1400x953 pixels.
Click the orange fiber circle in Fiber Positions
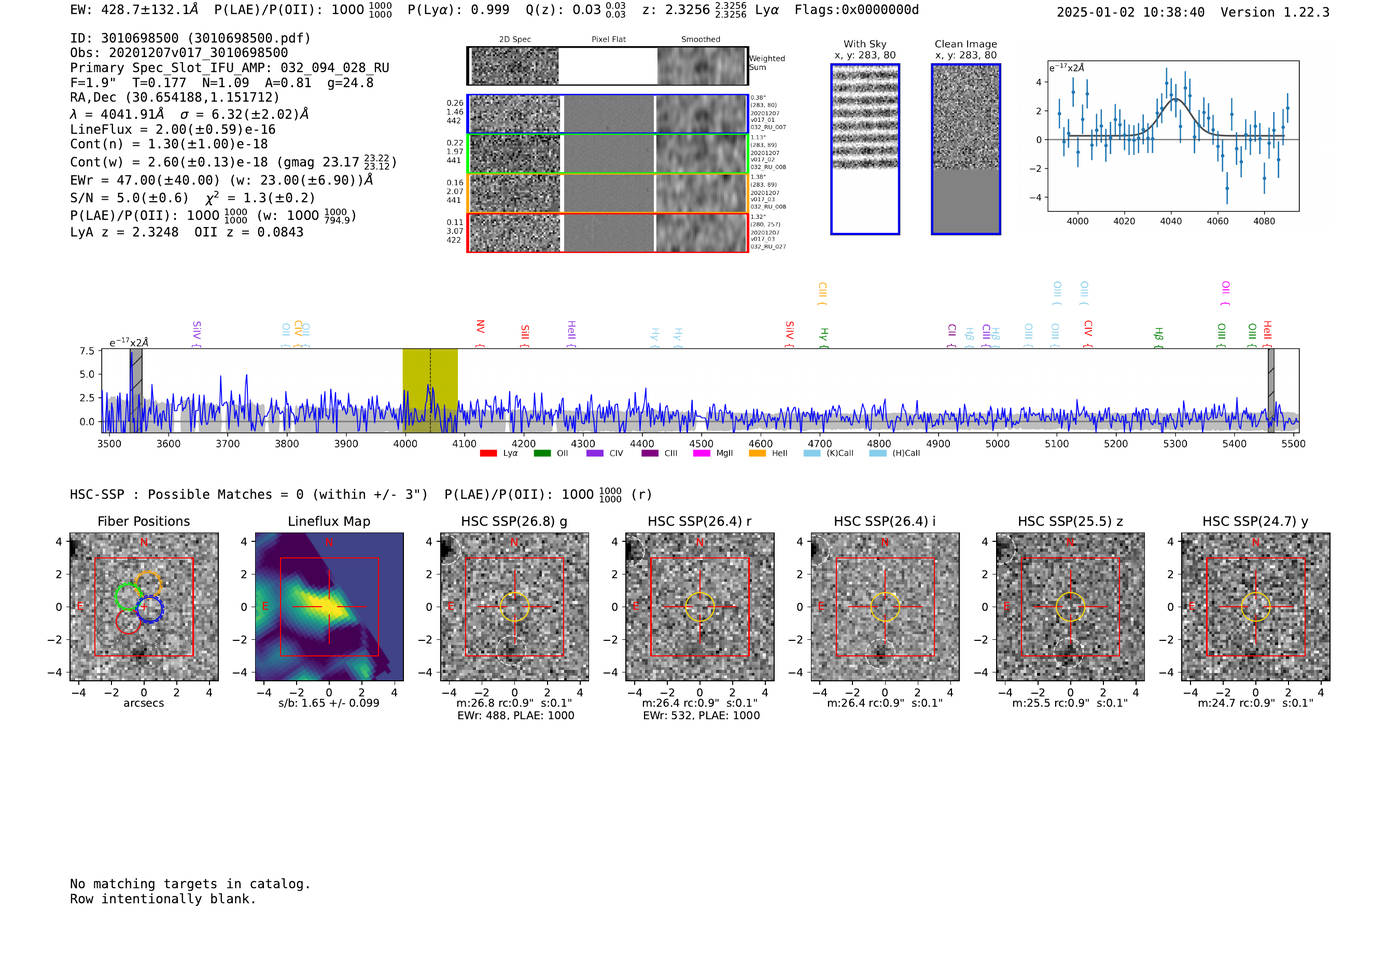click(x=148, y=583)
